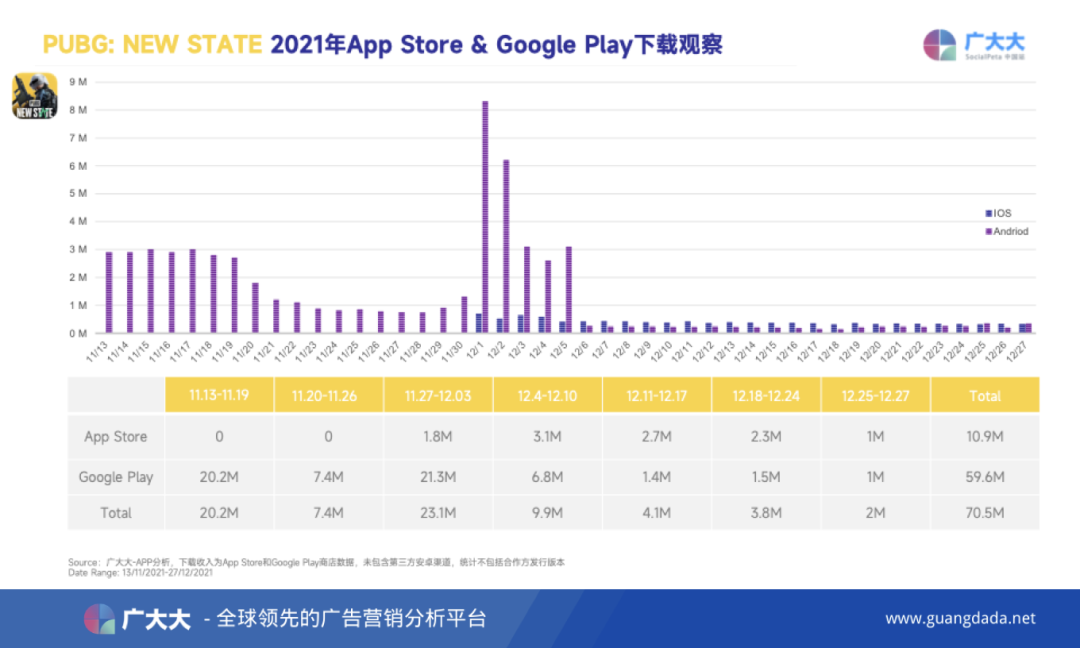This screenshot has width=1080, height=648.
Task: Click the 1.8M App Store cell
Action: [438, 437]
